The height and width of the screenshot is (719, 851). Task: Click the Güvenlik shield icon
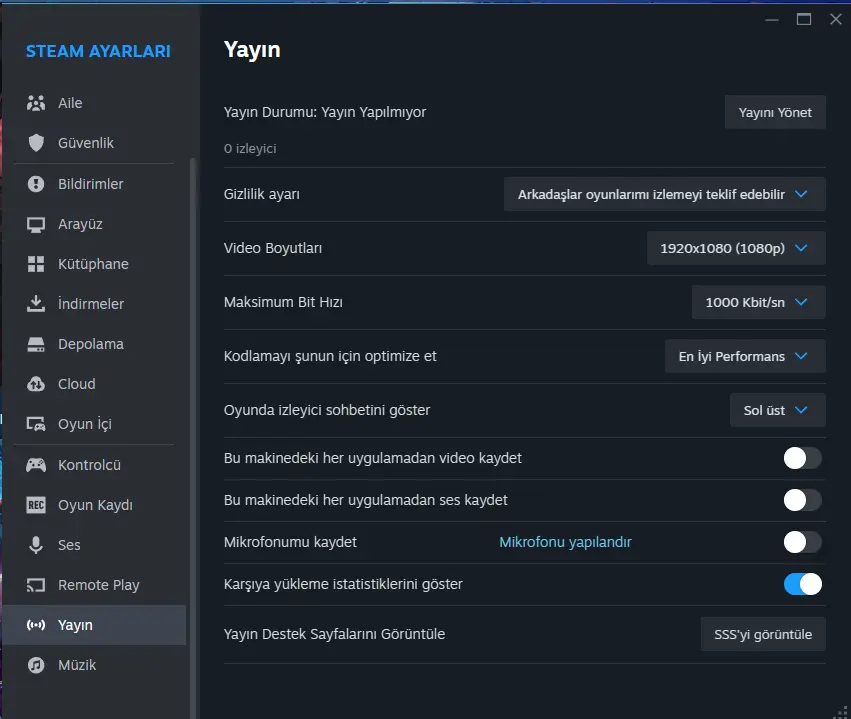click(x=36, y=143)
